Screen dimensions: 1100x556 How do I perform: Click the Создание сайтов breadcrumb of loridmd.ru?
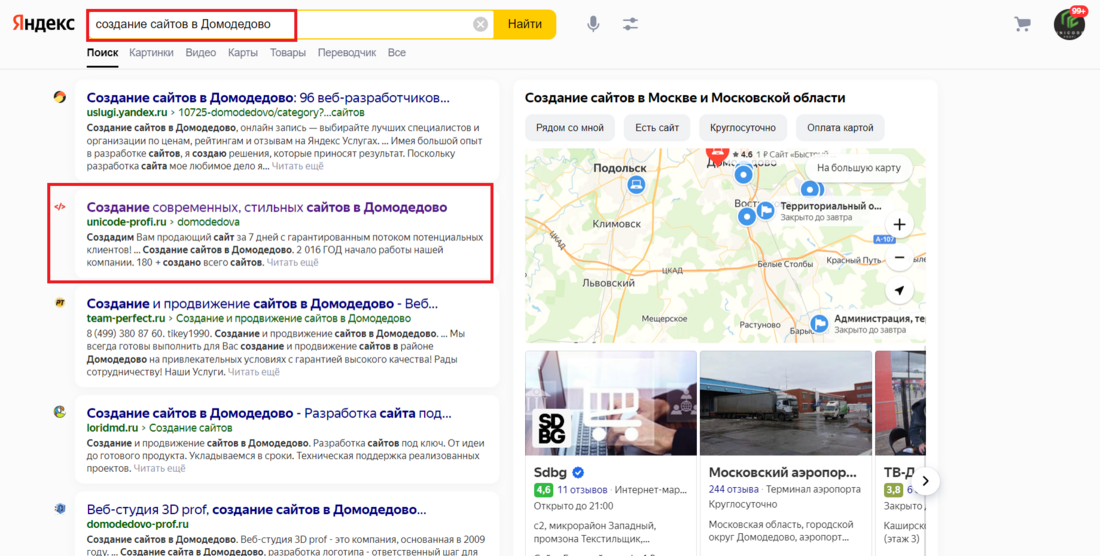[190, 428]
